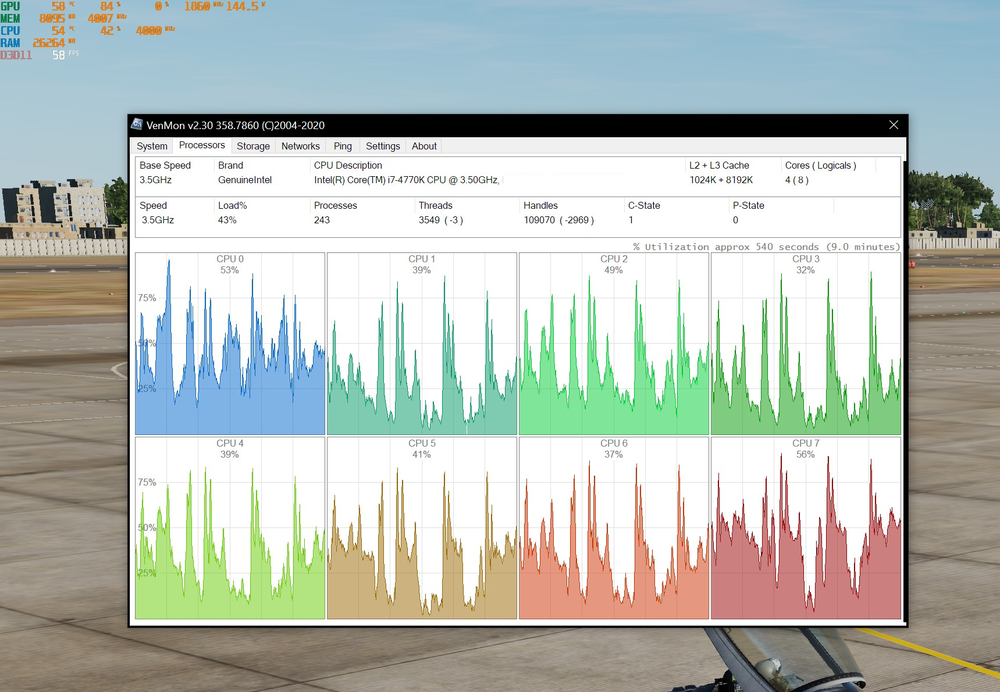Click the CPU Description text field

tap(406, 180)
